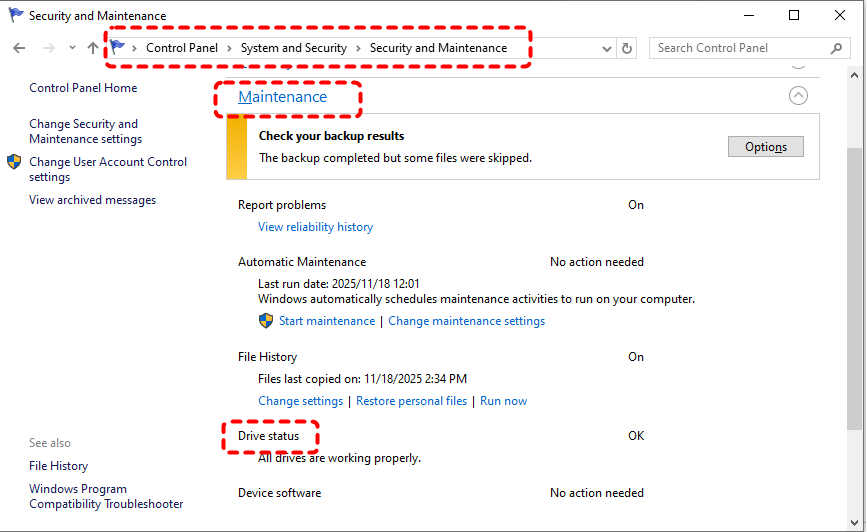Select System and Security breadcrumb
866x532 pixels.
tap(294, 48)
